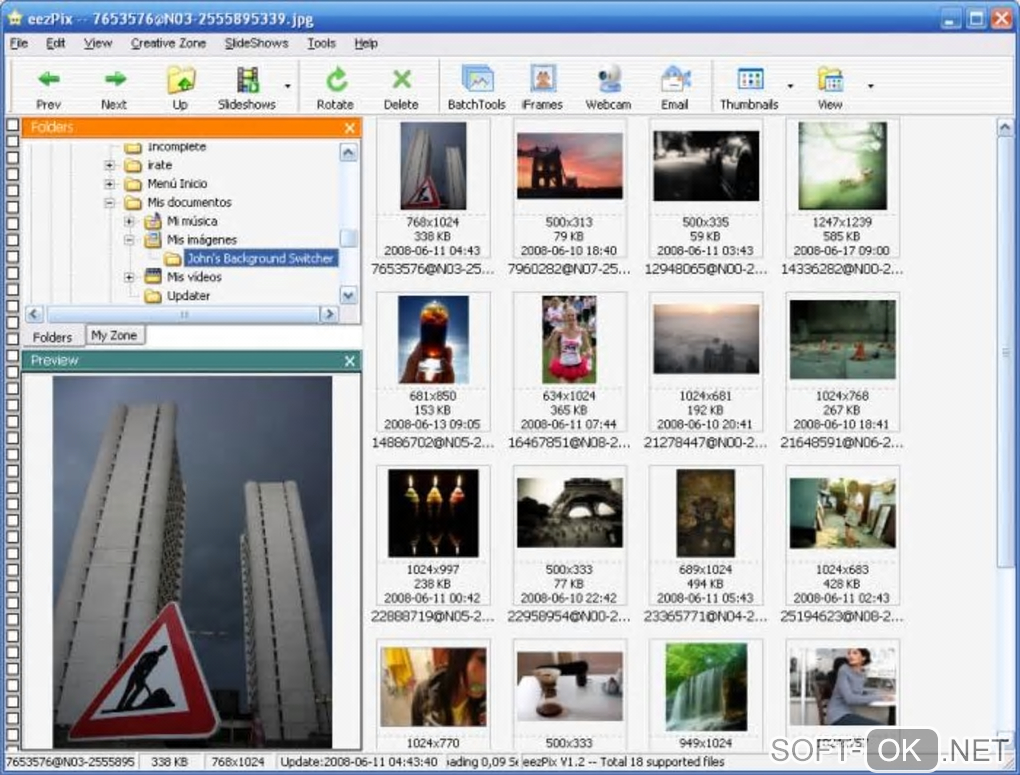
Task: Click the View toolbar icon
Action: 830,88
